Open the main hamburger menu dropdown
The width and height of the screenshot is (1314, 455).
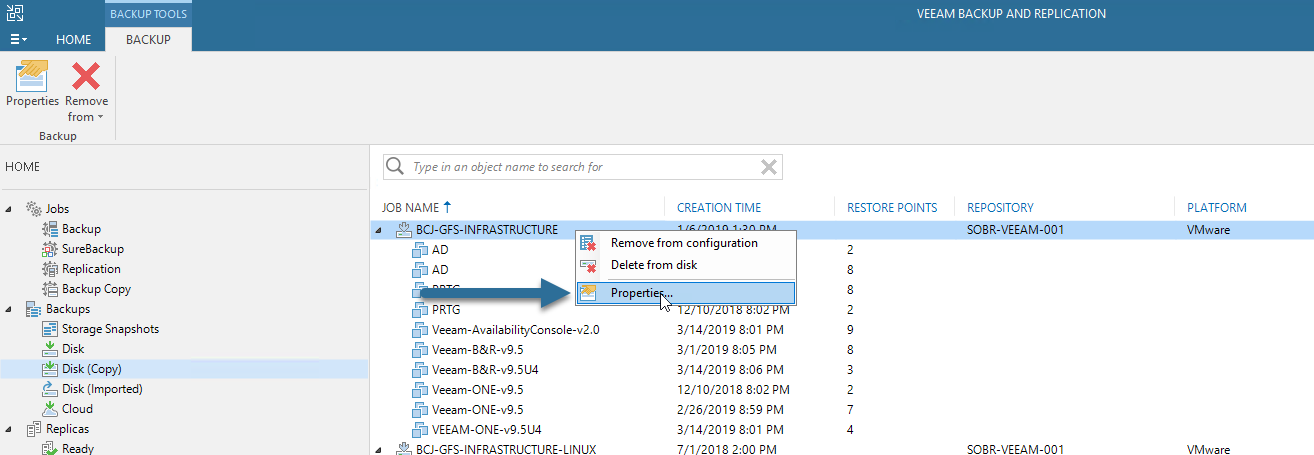pyautogui.click(x=18, y=39)
